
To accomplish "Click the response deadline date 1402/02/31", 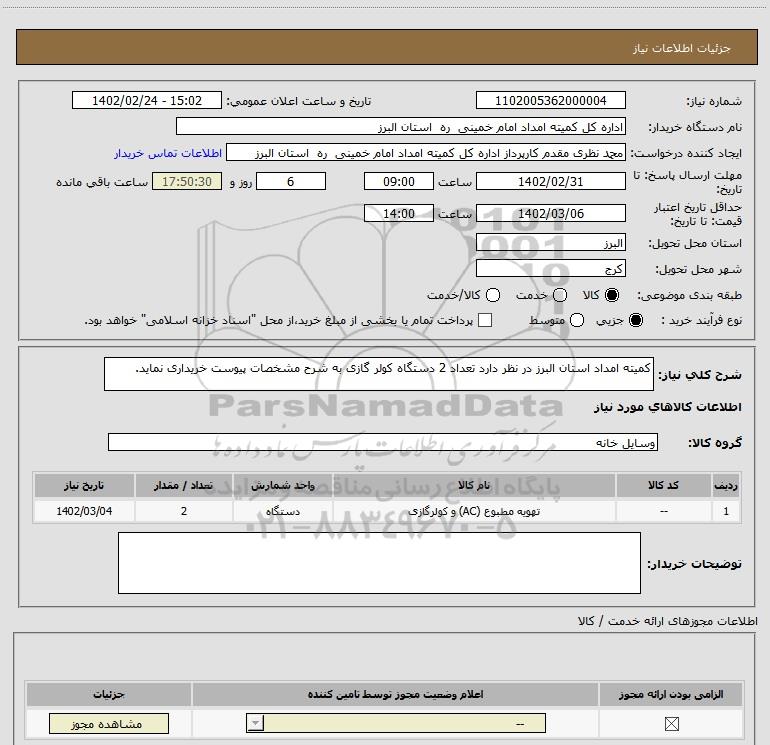I will [x=550, y=181].
